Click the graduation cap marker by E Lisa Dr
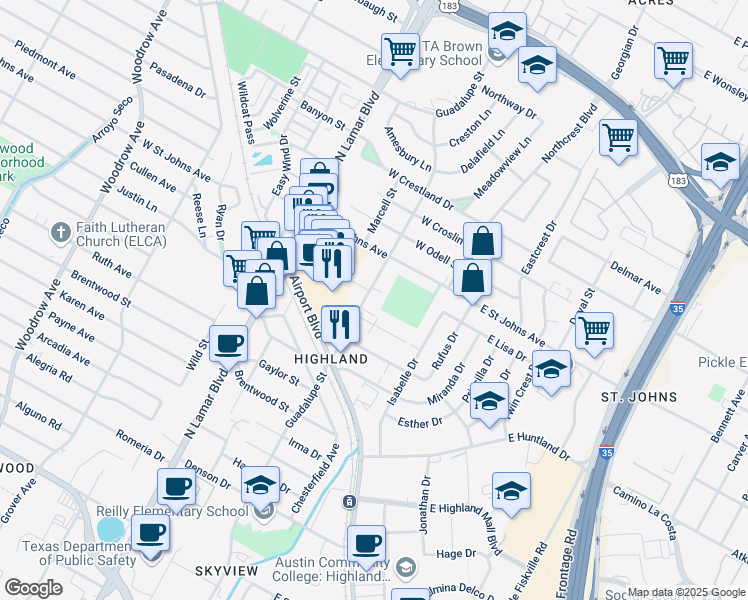This screenshot has height=600, width=748. tap(551, 369)
